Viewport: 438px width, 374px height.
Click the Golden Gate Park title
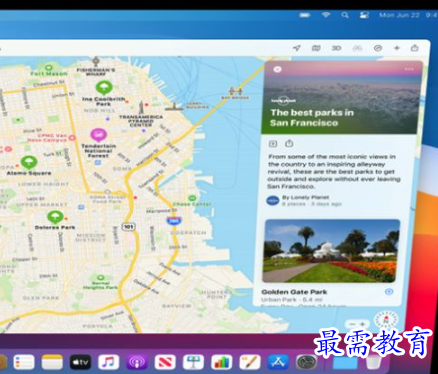pos(294,292)
